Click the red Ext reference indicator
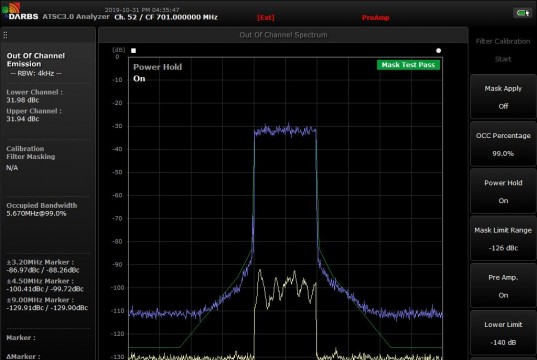 (266, 17)
